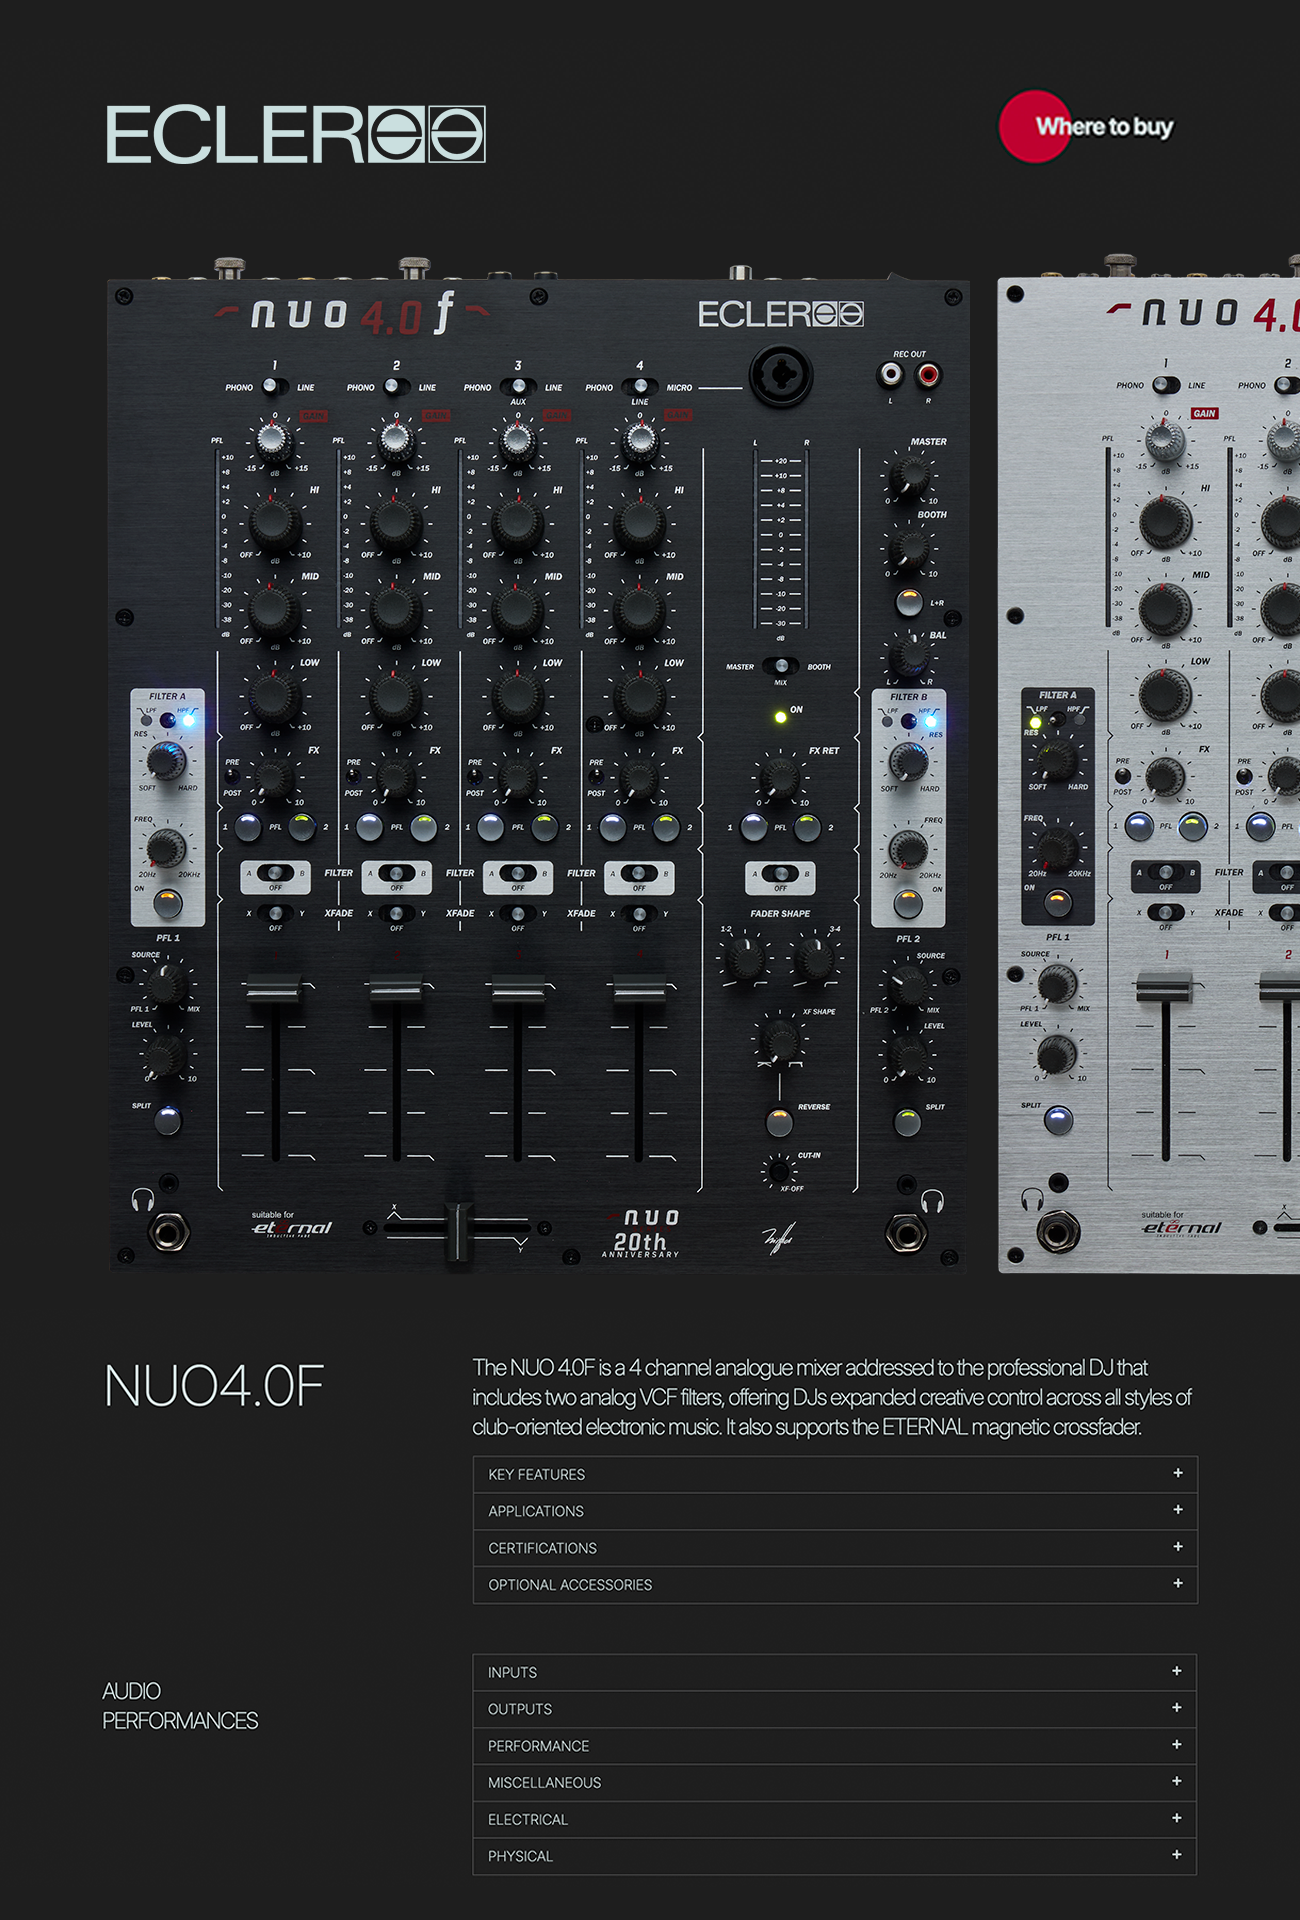Select the silver NUO 4.0 mixer image
1300x1920 pixels.
(x=1148, y=770)
